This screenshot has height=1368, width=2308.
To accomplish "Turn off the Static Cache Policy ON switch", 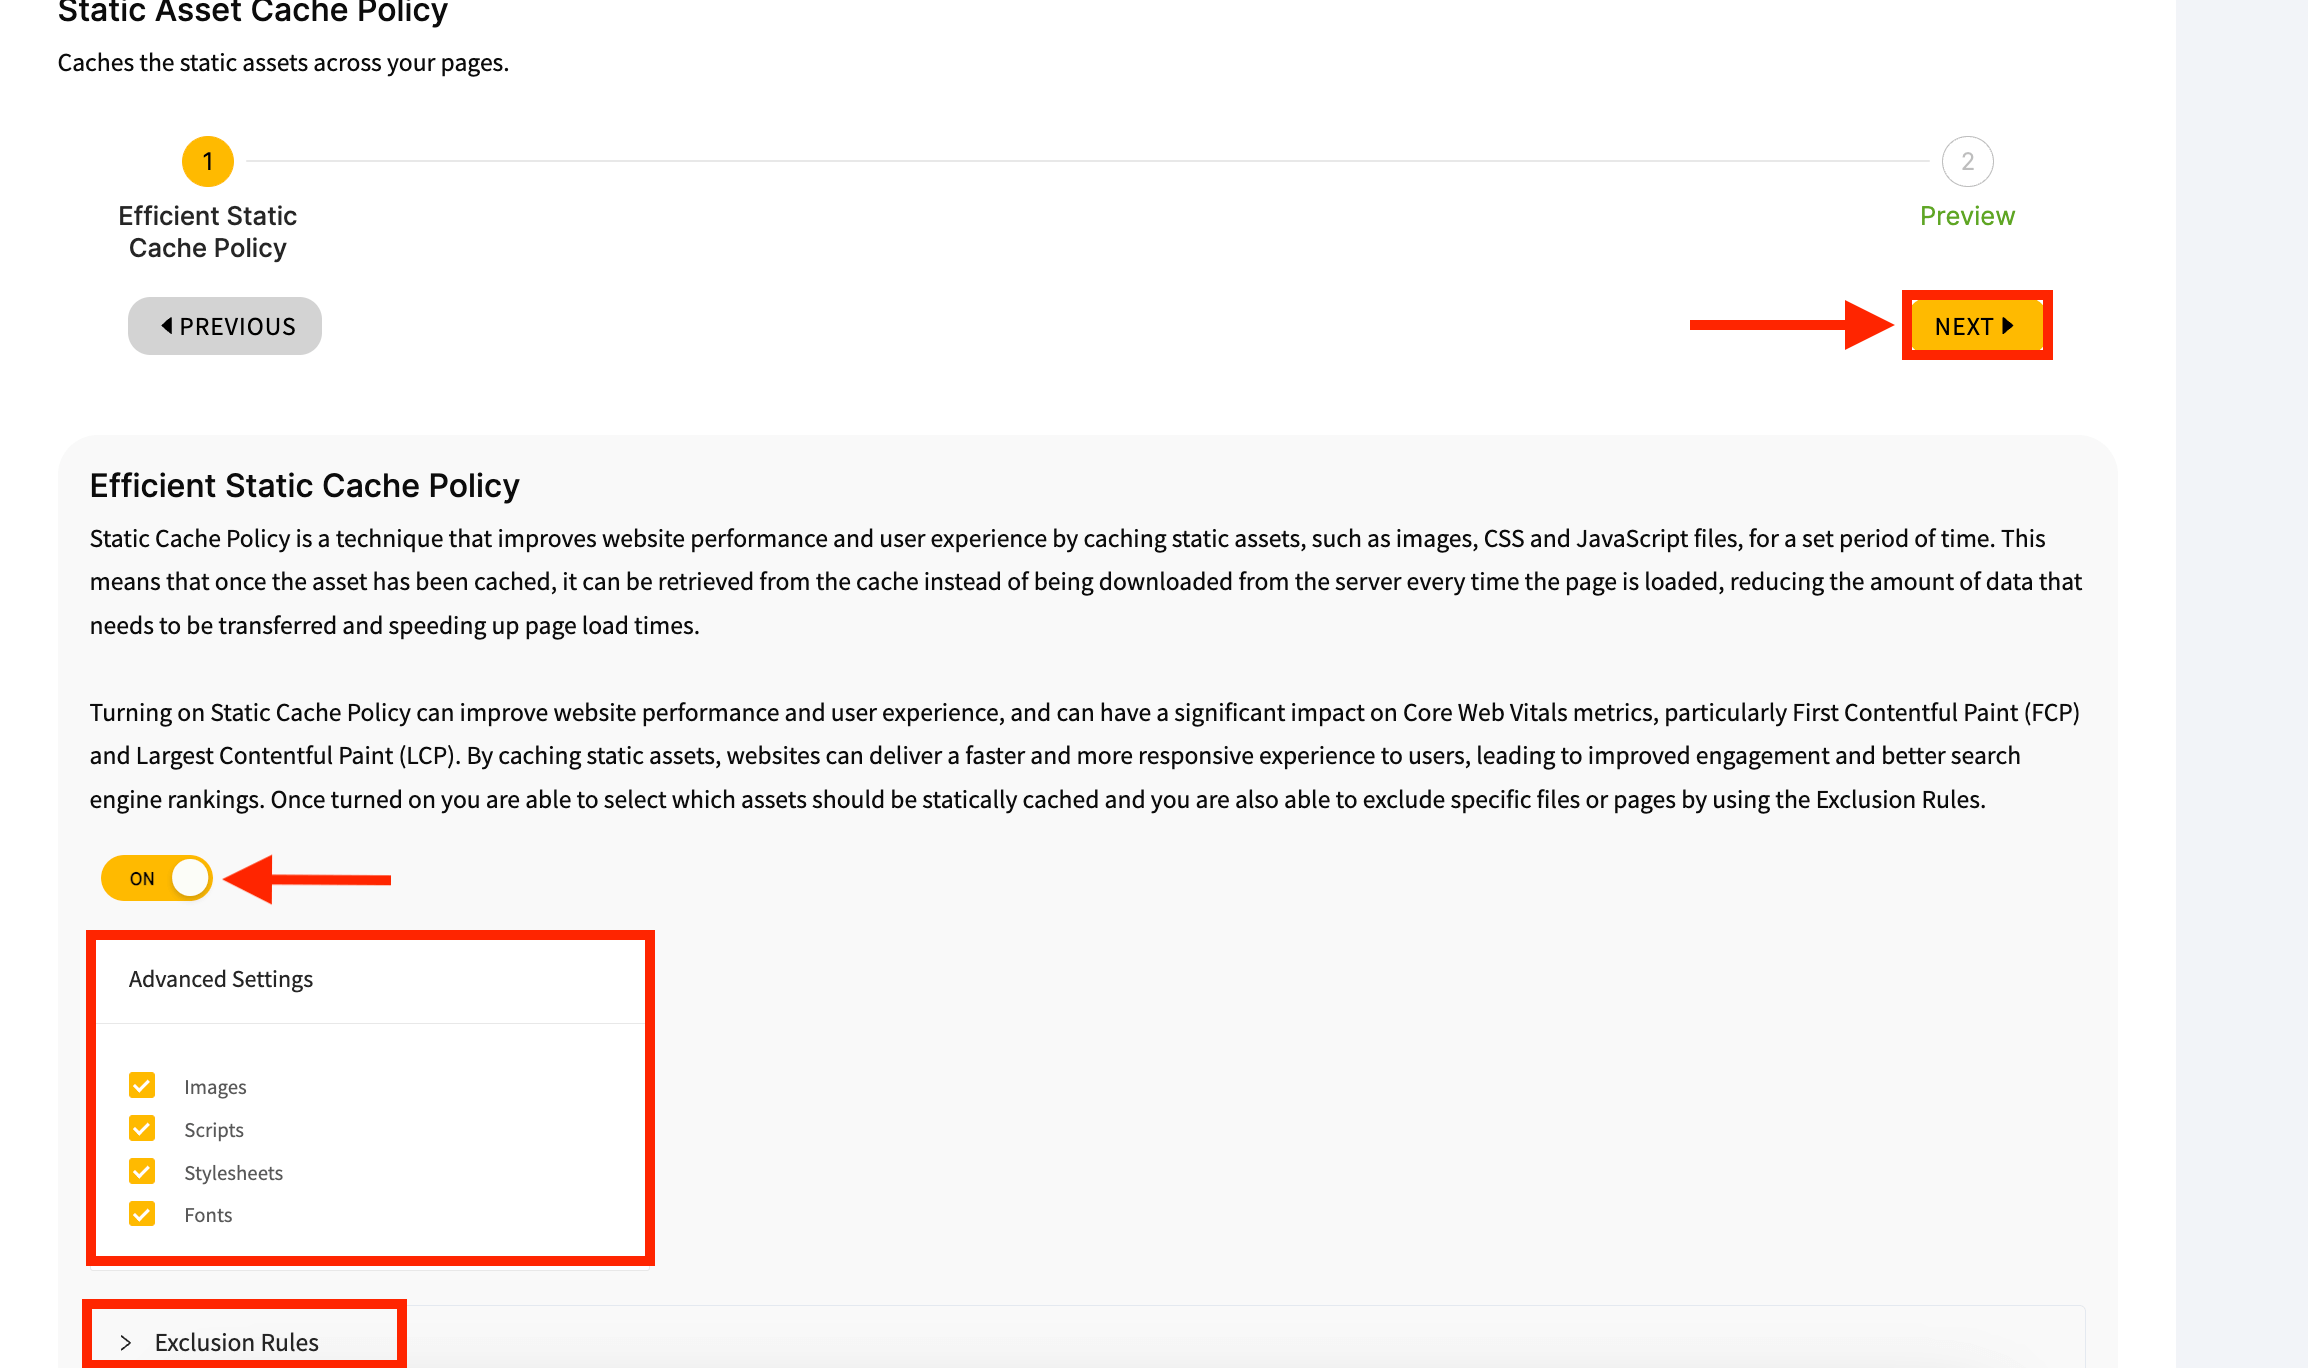I will (157, 878).
